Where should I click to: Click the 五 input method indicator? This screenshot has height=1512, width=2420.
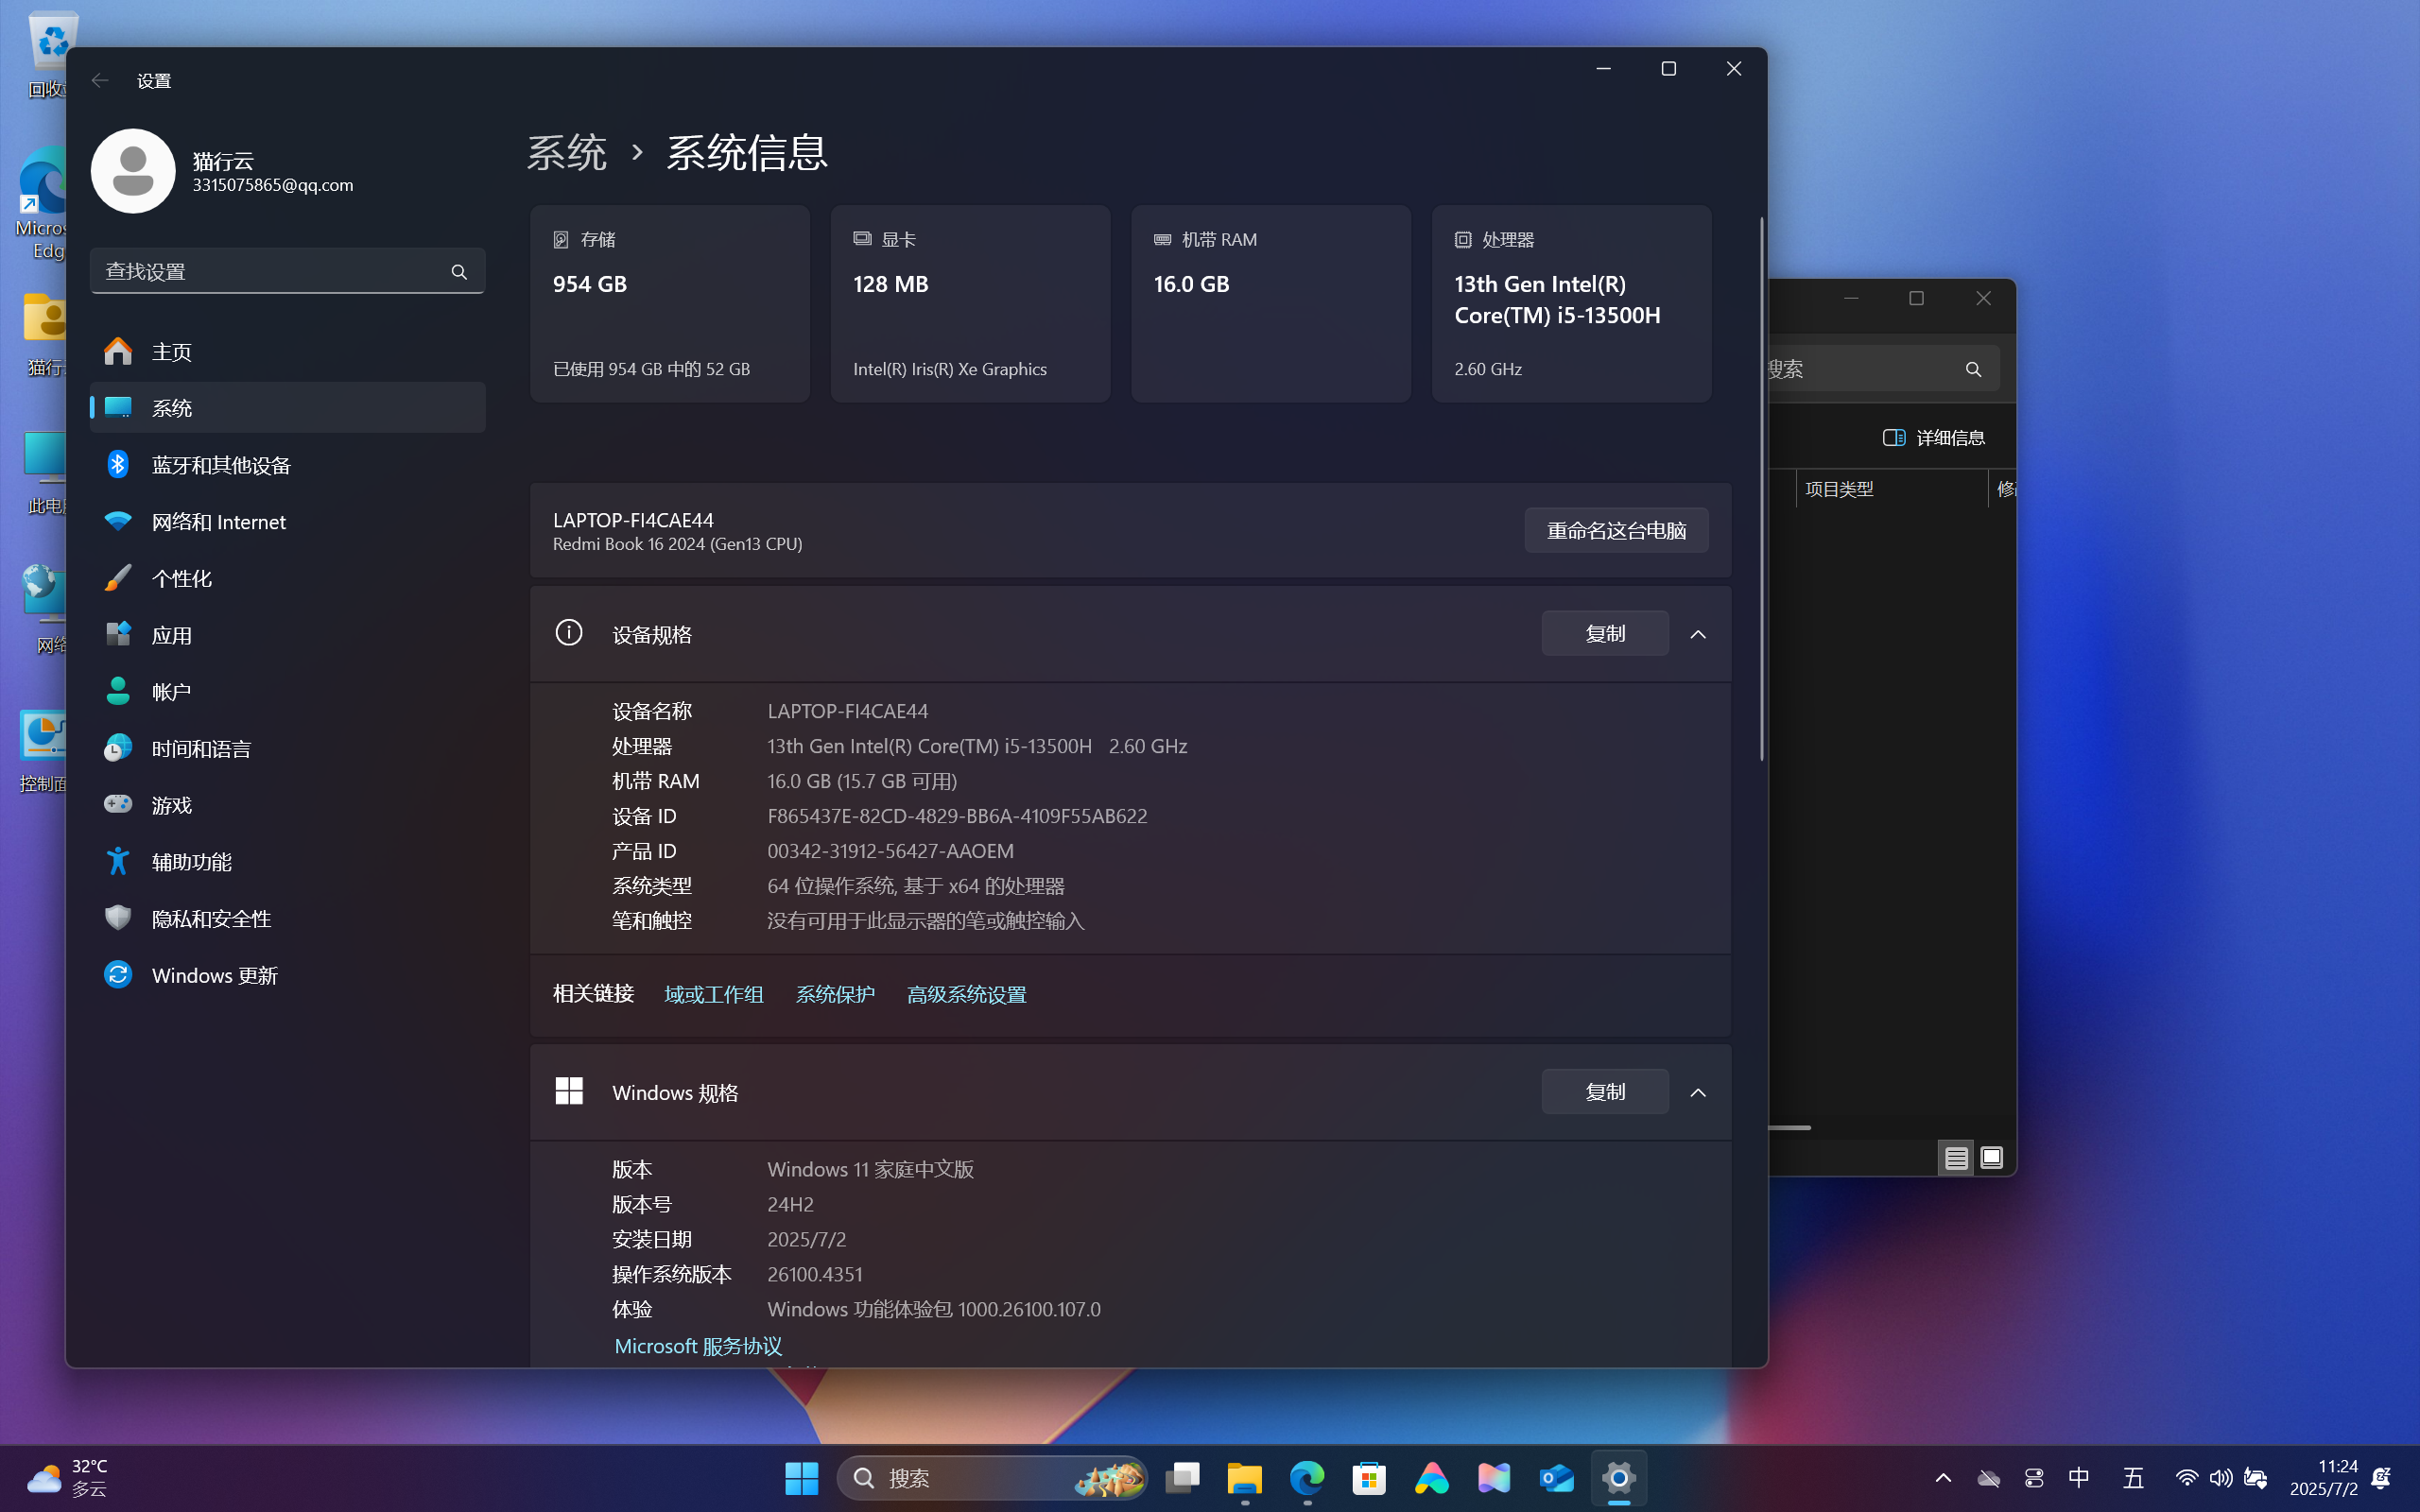click(2133, 1478)
